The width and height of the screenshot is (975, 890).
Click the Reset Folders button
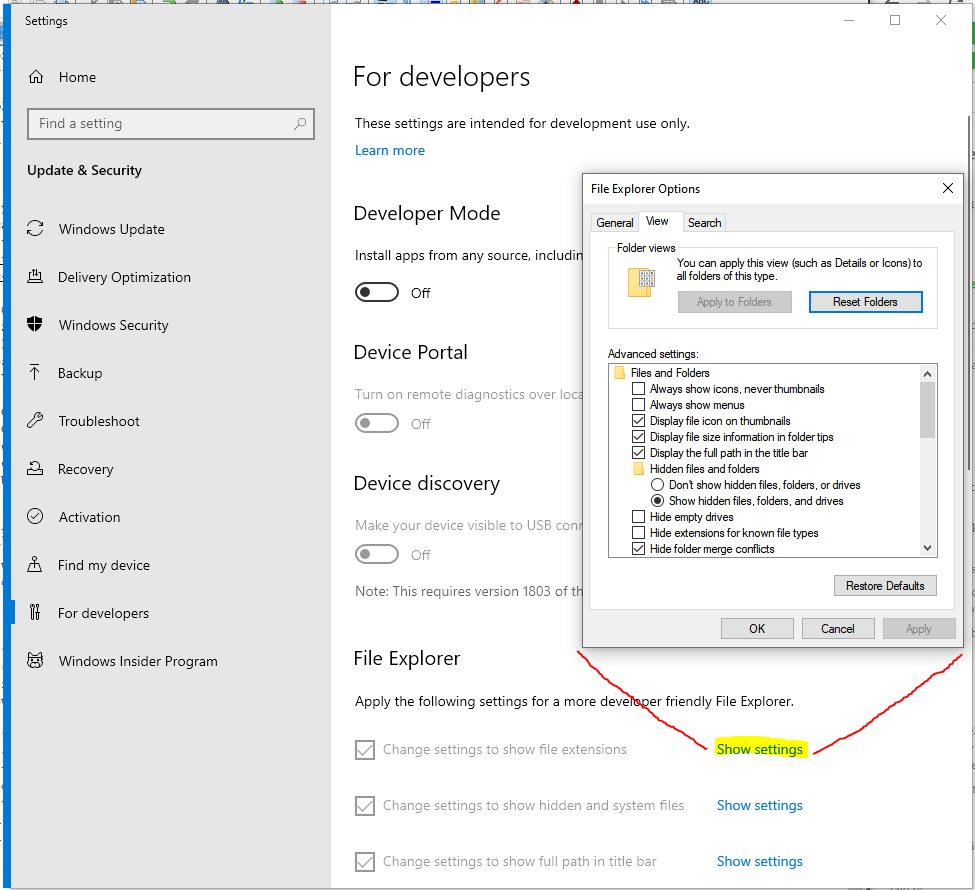pyautogui.click(x=865, y=302)
